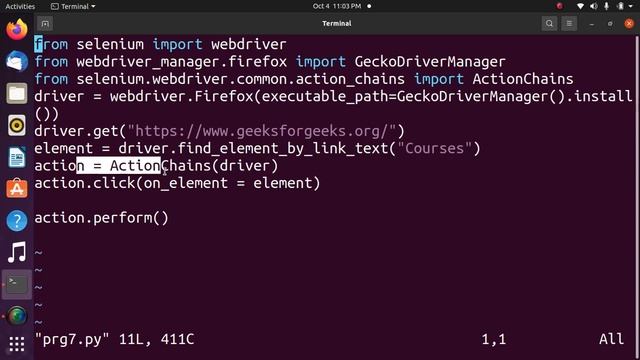Click 'webdriver.Firefox' in driver assignment line

pos(182,96)
